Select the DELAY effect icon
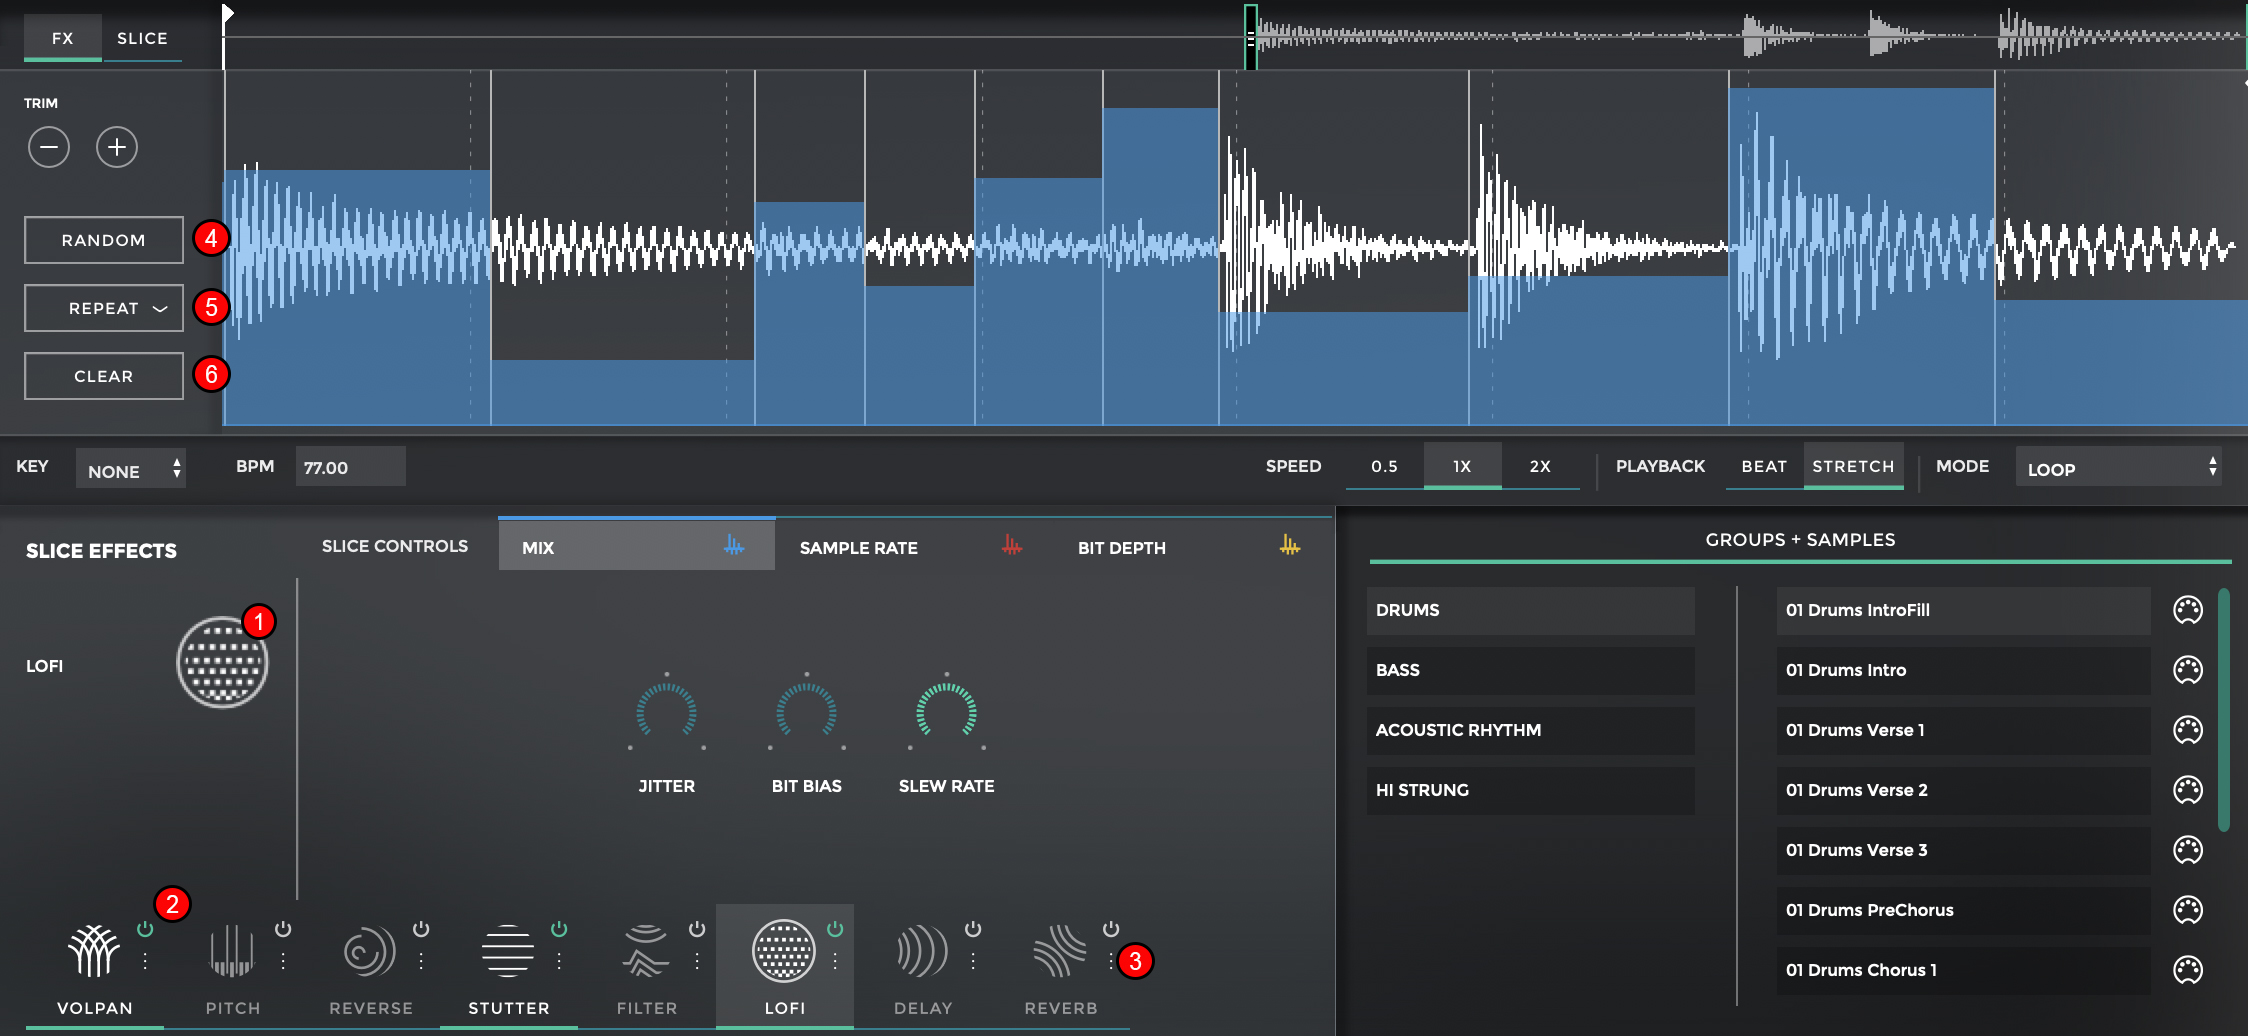Viewport: 2248px width, 1036px height. coord(922,950)
